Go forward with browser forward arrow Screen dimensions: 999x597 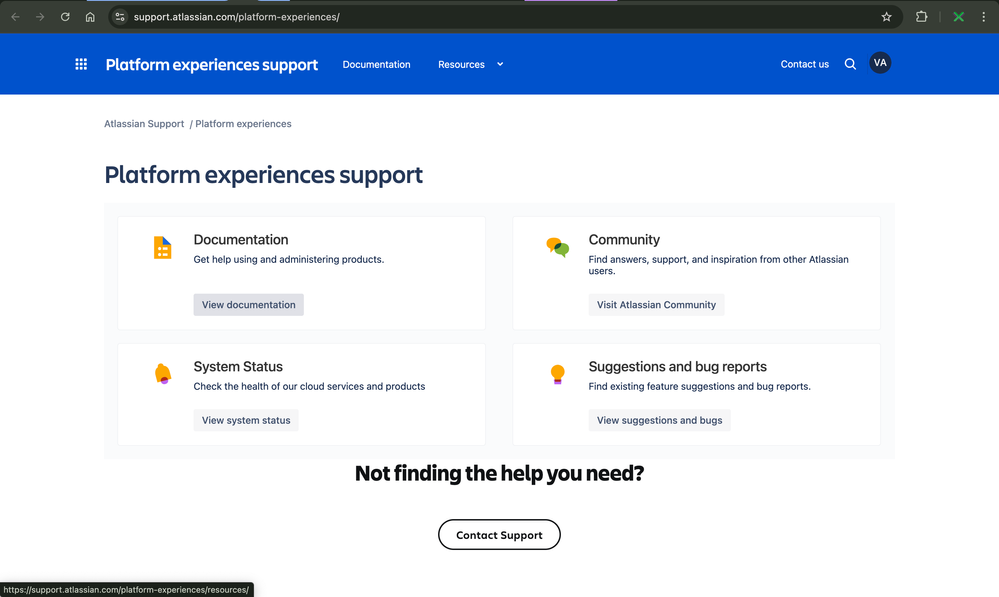pyautogui.click(x=40, y=17)
